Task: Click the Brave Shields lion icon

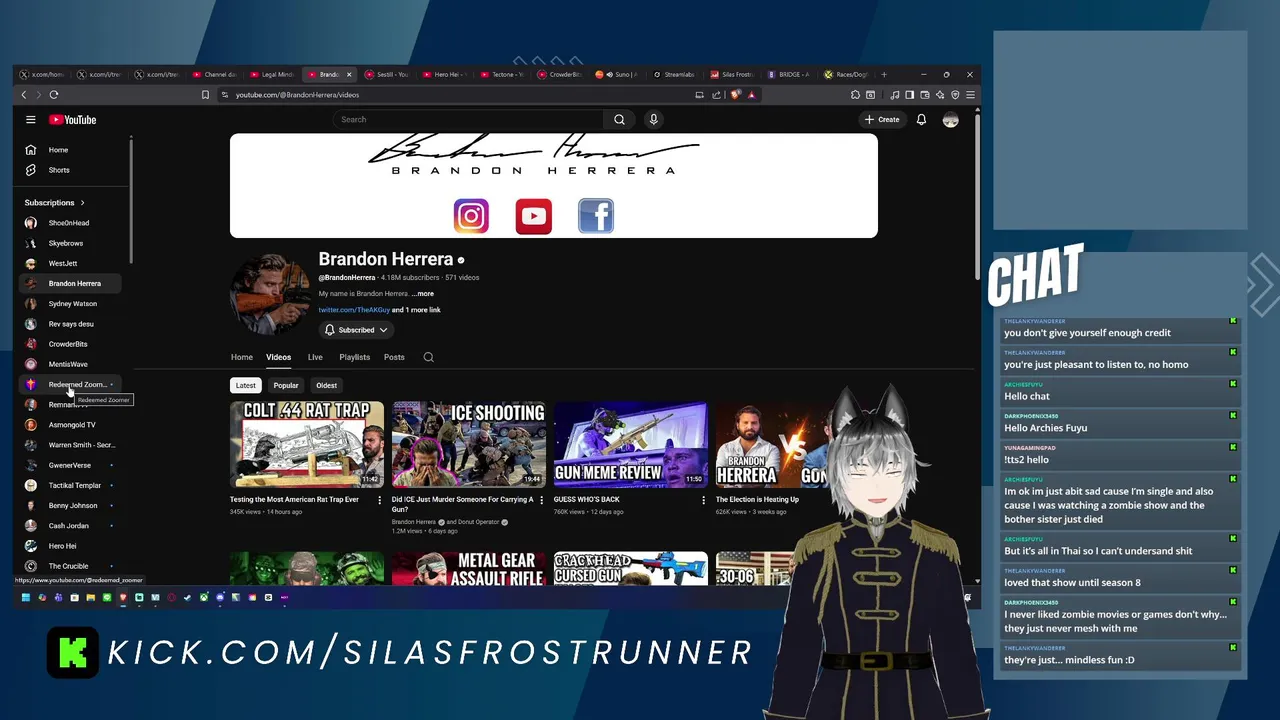Action: click(x=735, y=95)
